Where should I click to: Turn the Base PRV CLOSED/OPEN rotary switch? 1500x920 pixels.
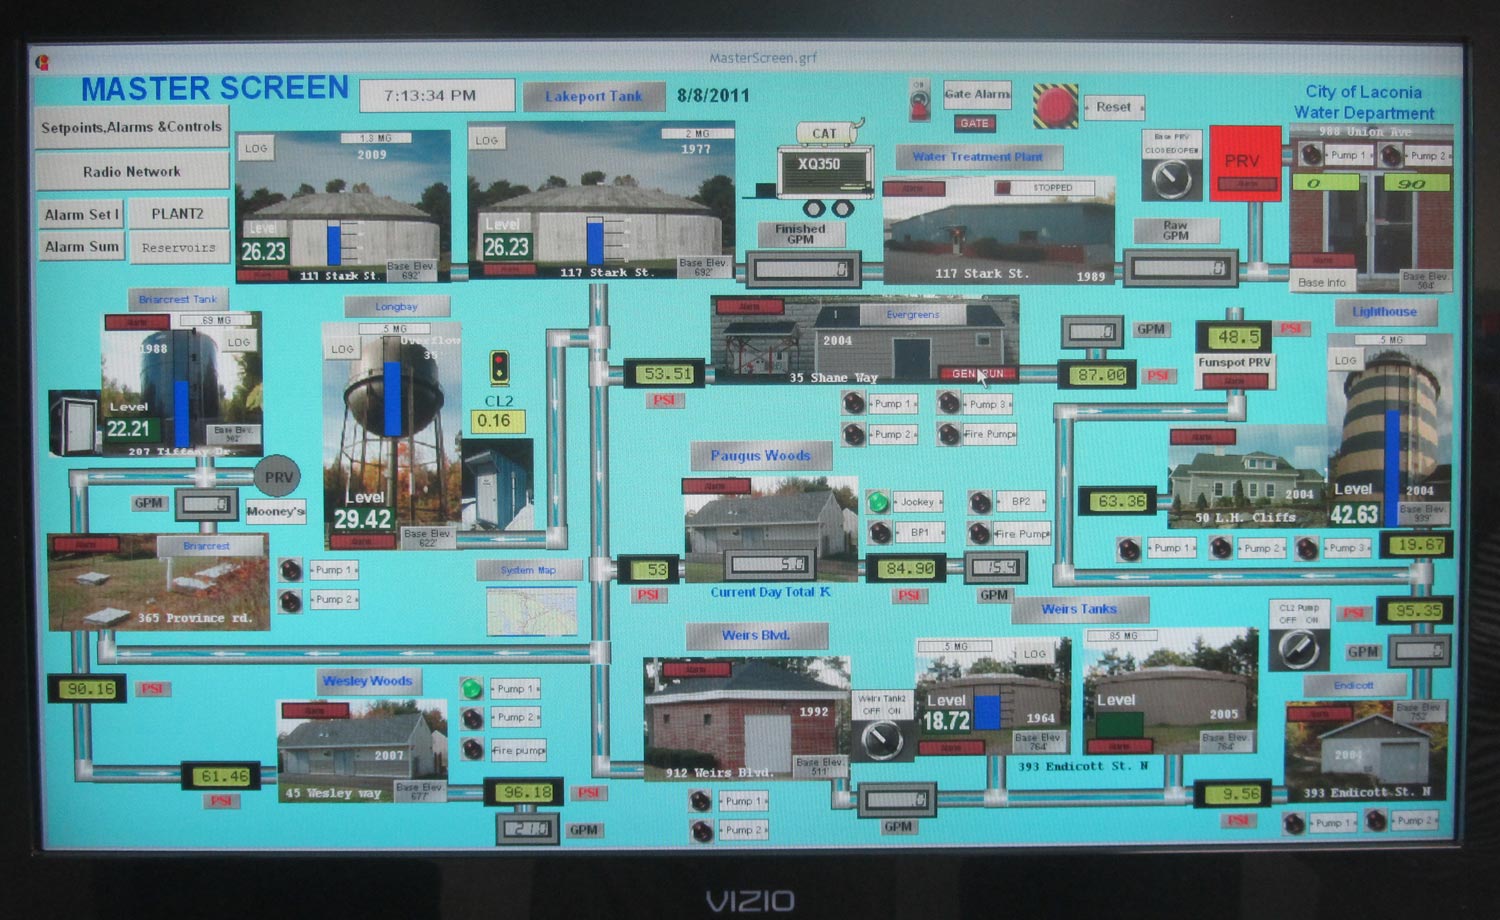[x=1171, y=178]
